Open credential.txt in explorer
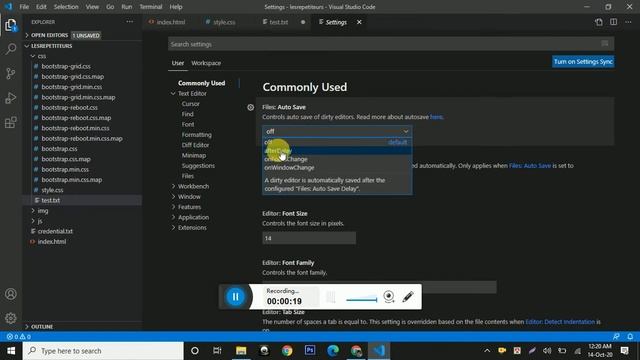The height and width of the screenshot is (360, 640). (55, 231)
